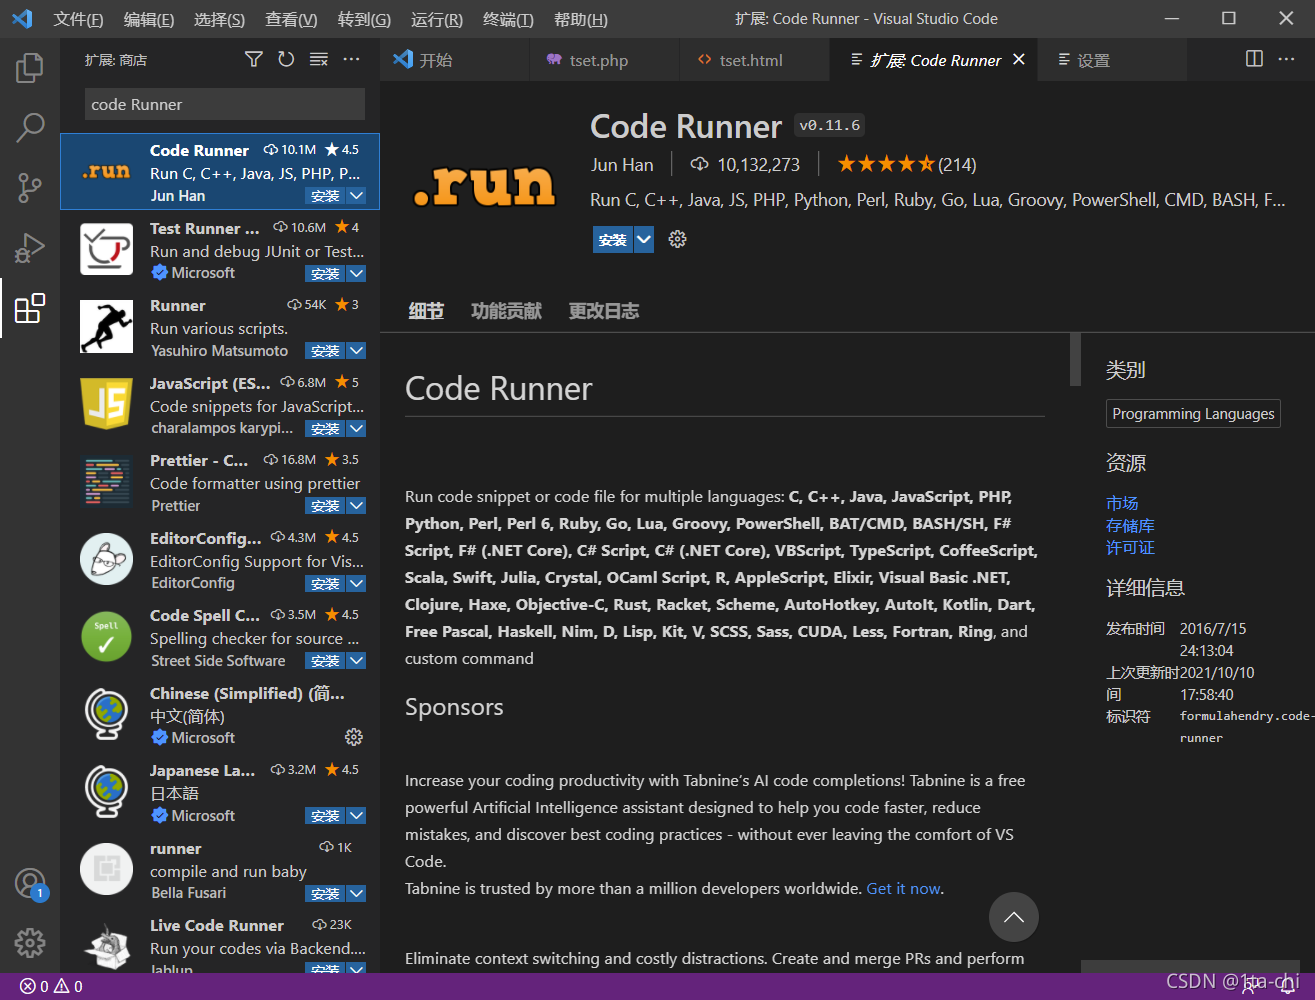Select the 细节 details tab
Screen dimensions: 1315x1000
point(426,311)
